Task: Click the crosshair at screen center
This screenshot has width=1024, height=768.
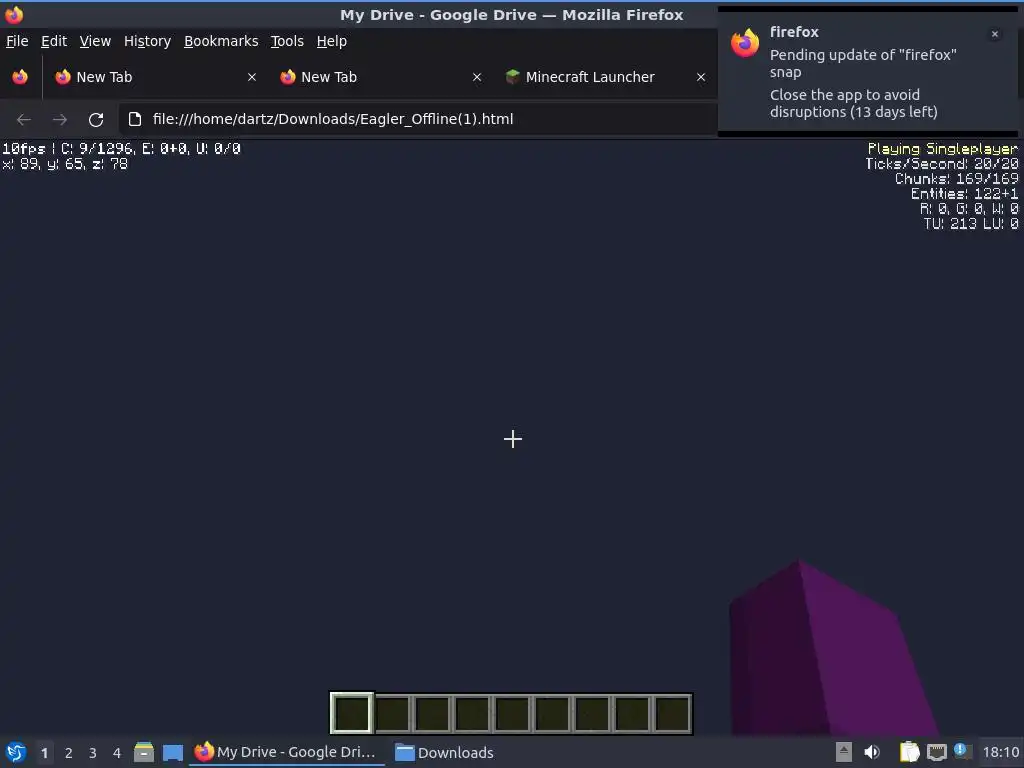Action: coord(513,439)
